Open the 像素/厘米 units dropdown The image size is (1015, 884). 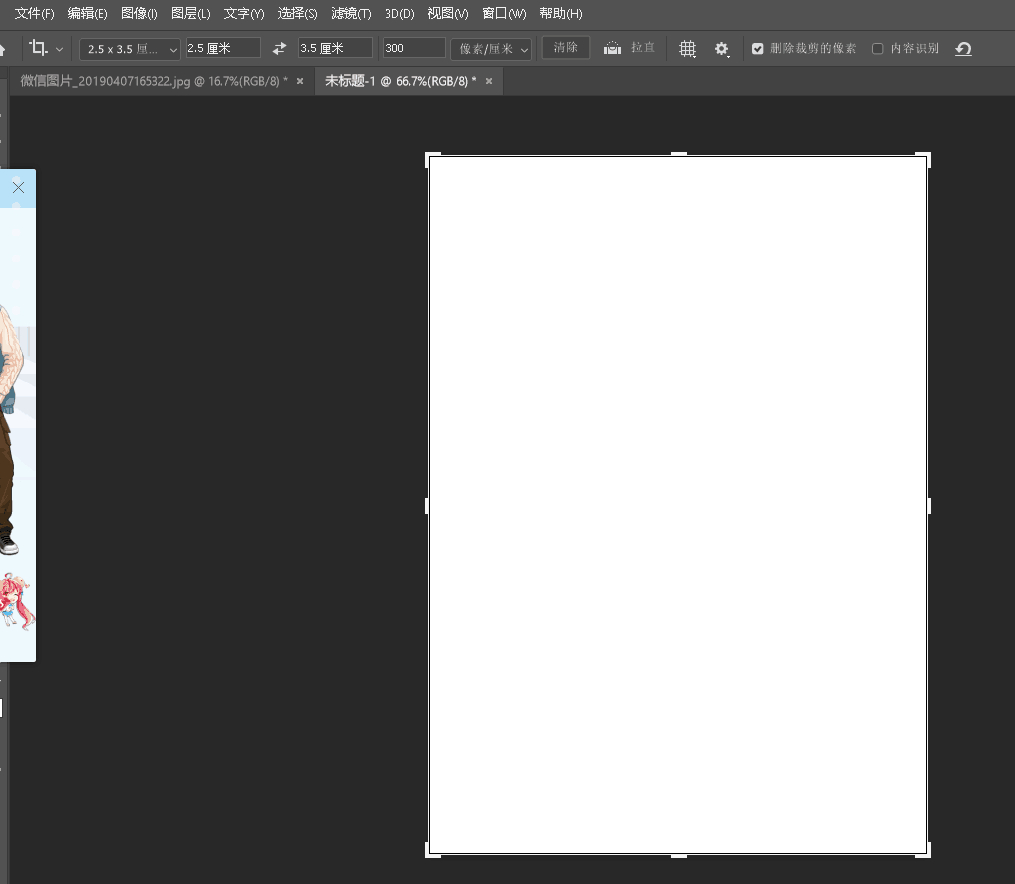pyautogui.click(x=491, y=49)
